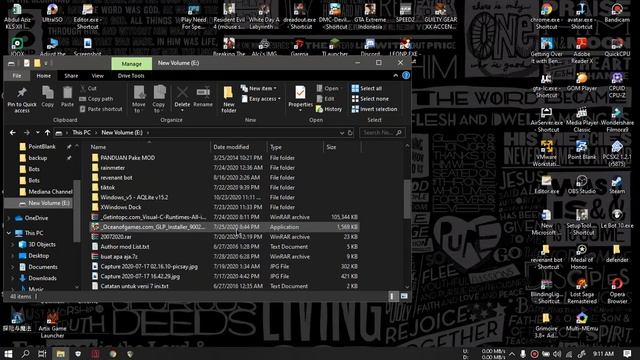Screen dimensions: 640x360
Task: Click Paste shortcut command
Action: point(101,109)
